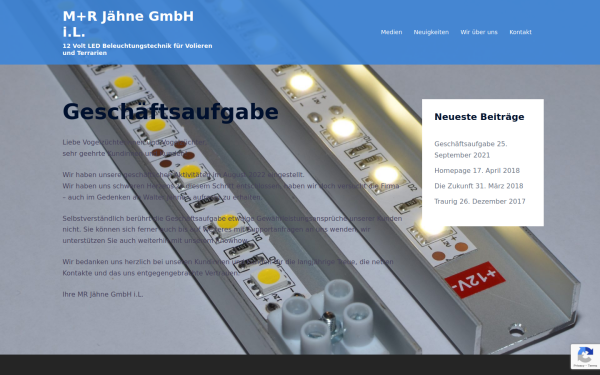This screenshot has height=375, width=600.
Task: Click the reCAPTCHA badge icon
Action: [585, 356]
